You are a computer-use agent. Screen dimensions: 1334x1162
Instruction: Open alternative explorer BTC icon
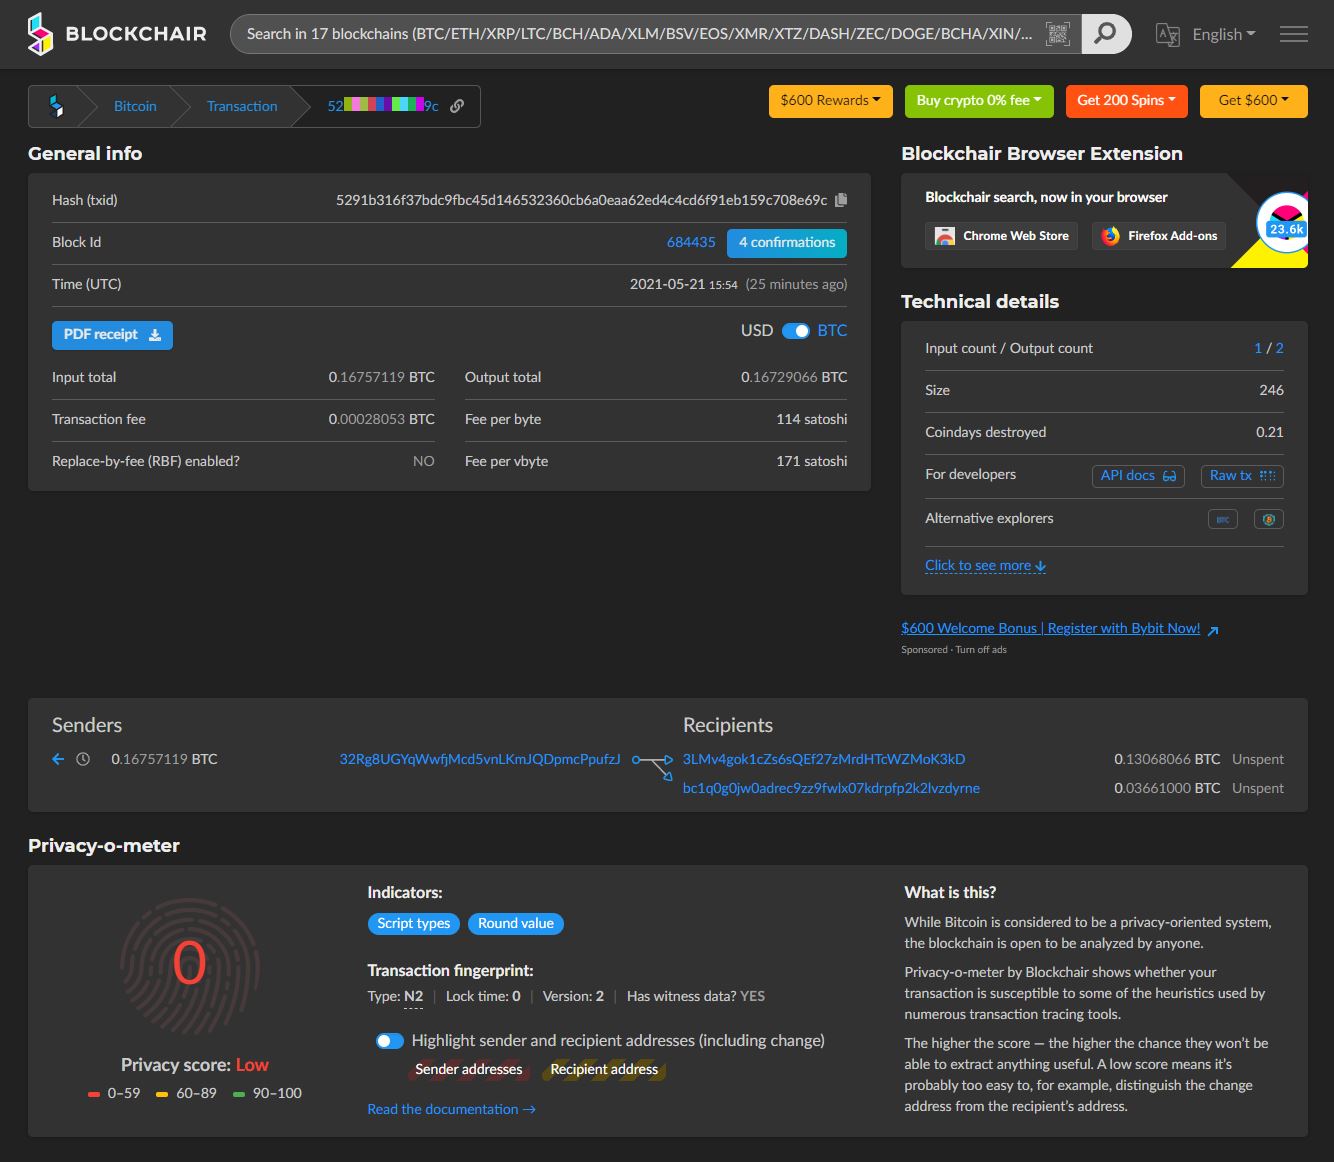click(1223, 519)
